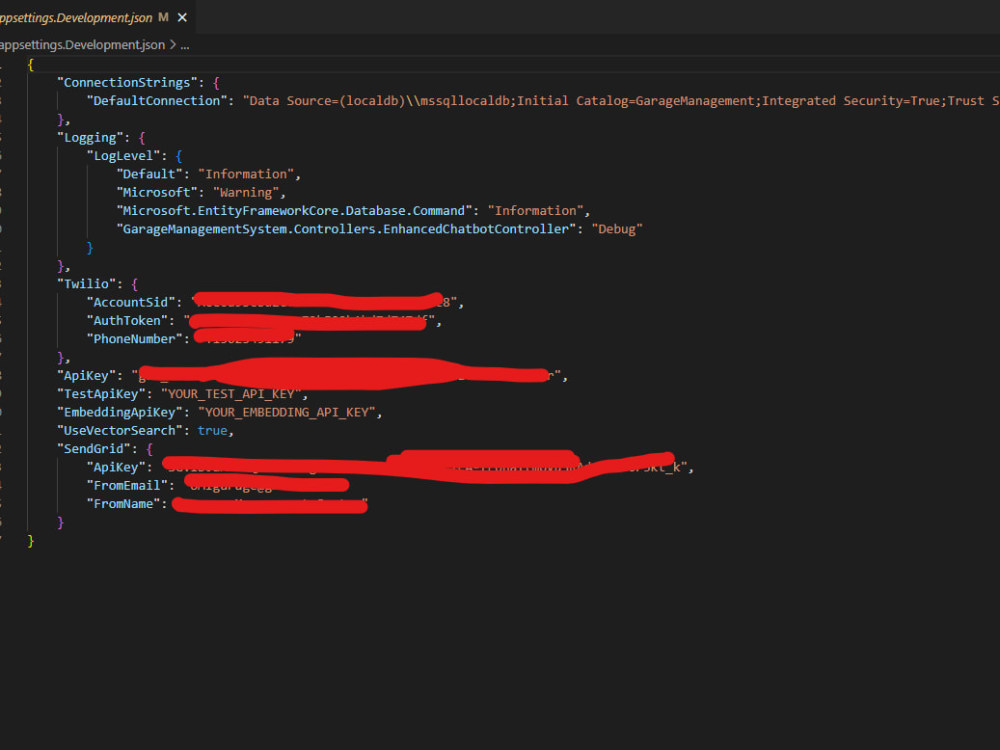Click the first "Information" value for Default
1000x750 pixels.
tap(246, 174)
